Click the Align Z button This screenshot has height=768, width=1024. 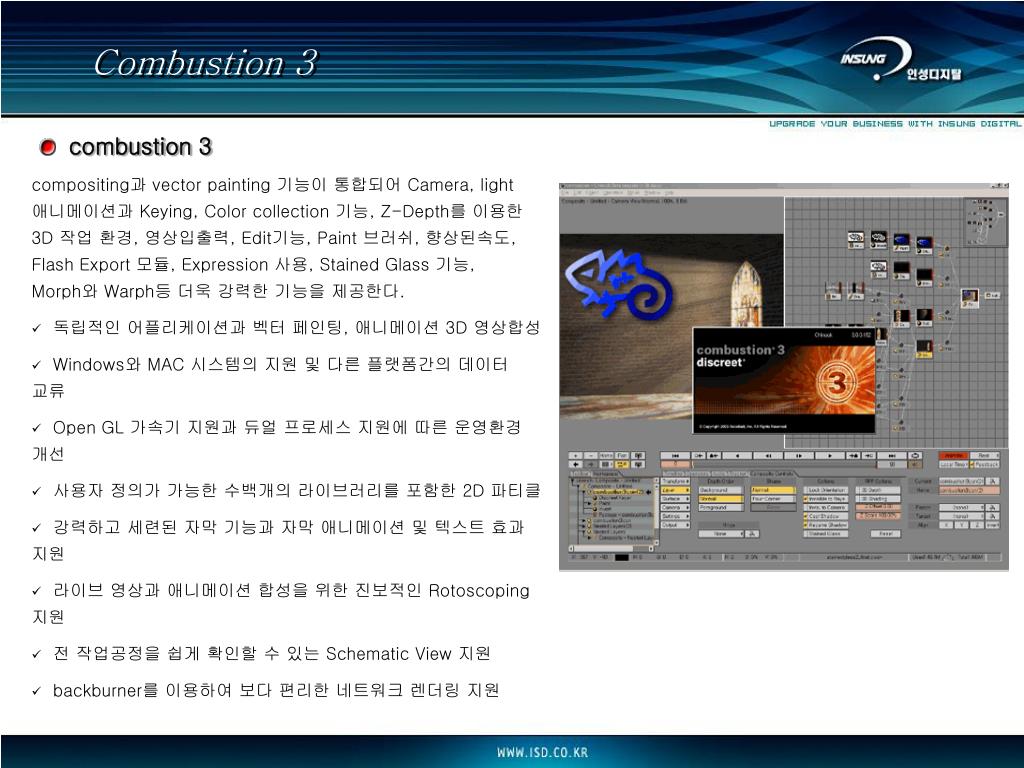click(x=977, y=524)
